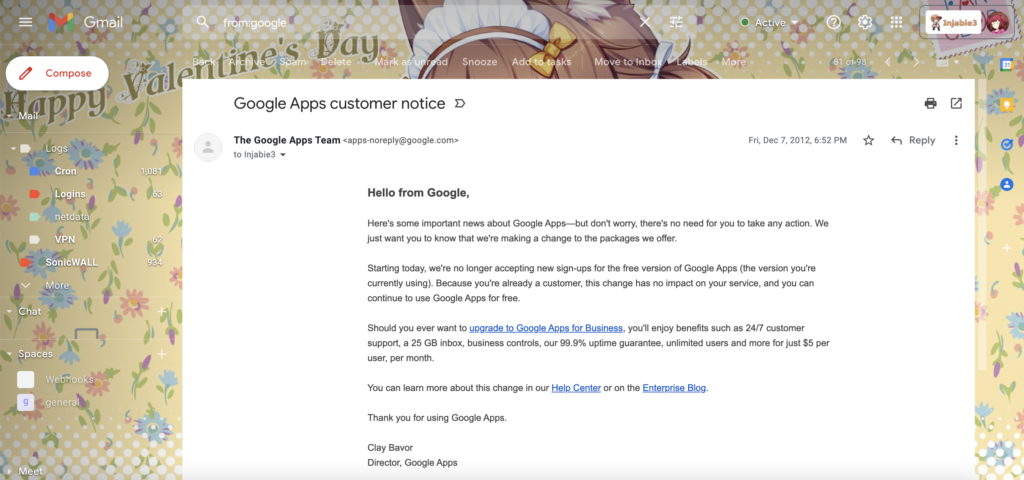Open message more options menu
Screen dimensions: 1024x480
(956, 140)
